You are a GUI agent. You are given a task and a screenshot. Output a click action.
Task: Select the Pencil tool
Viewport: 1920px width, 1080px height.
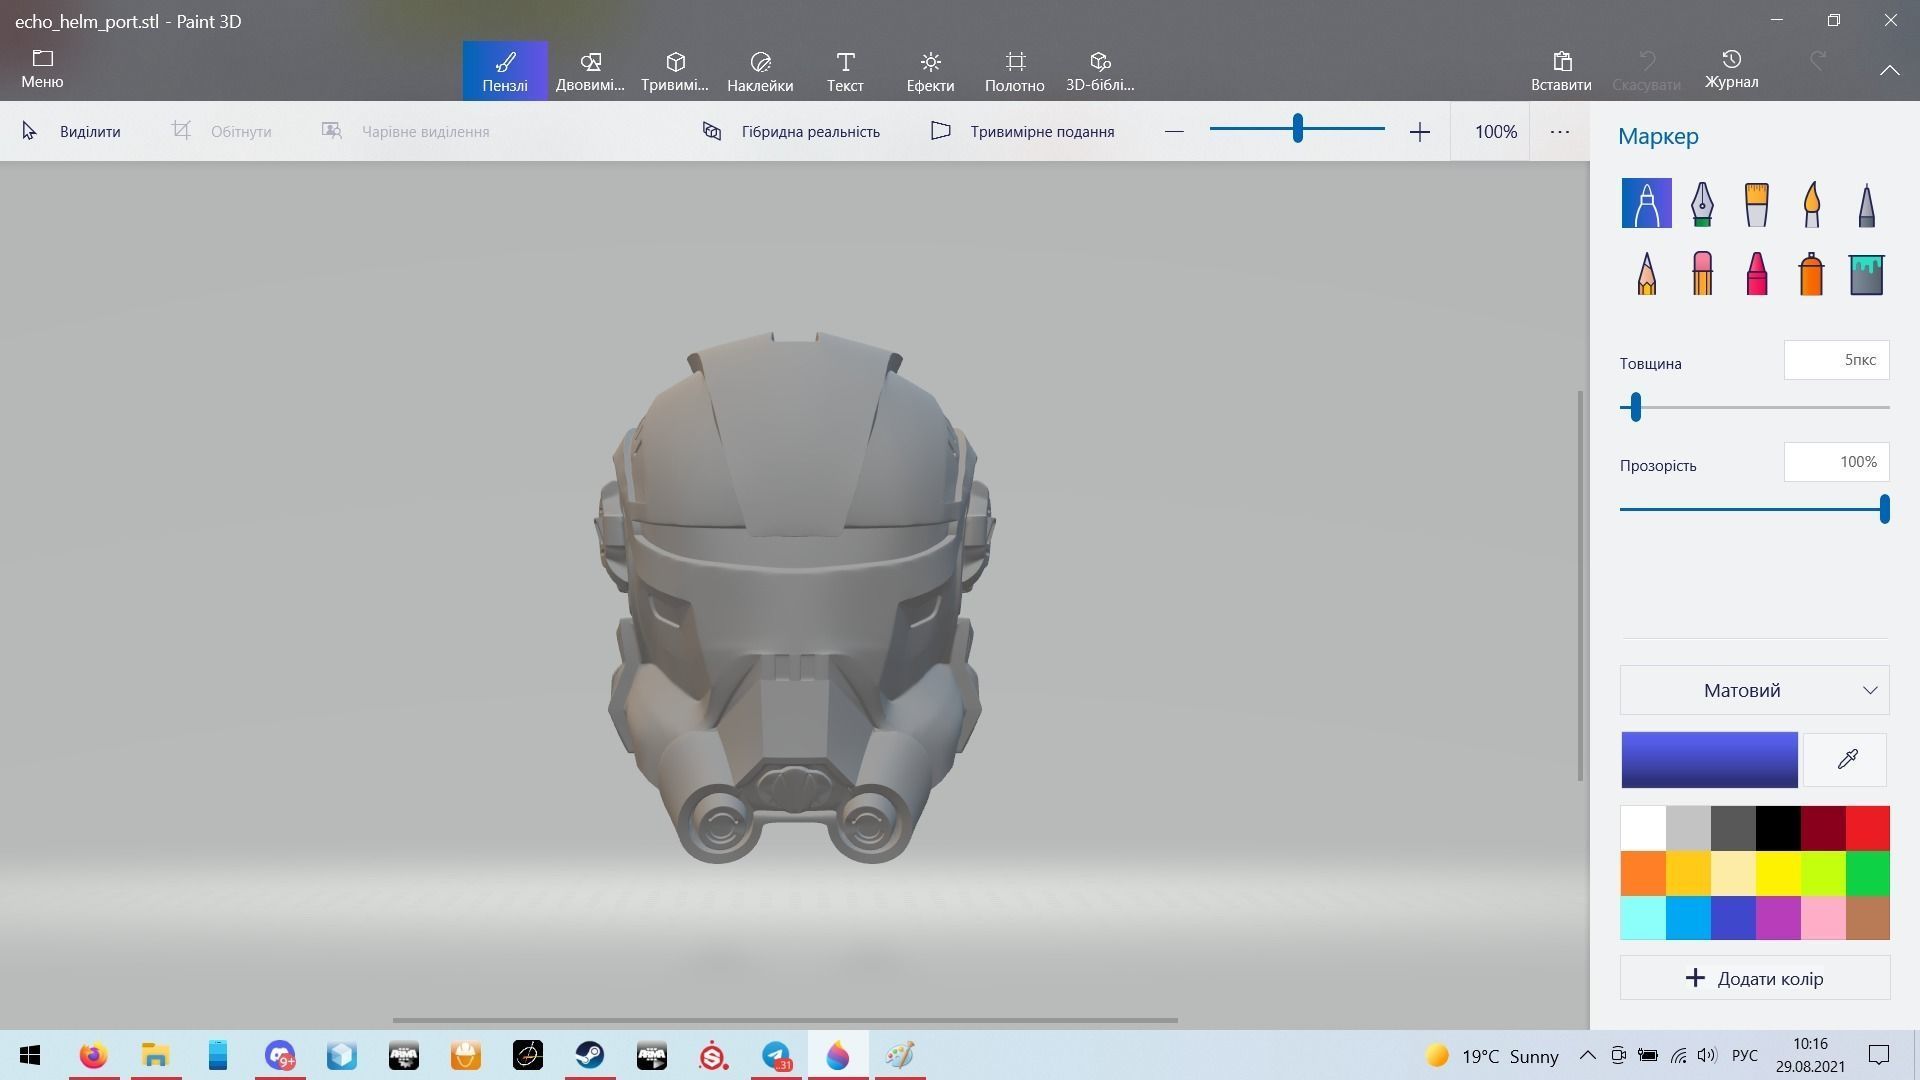click(x=1646, y=272)
